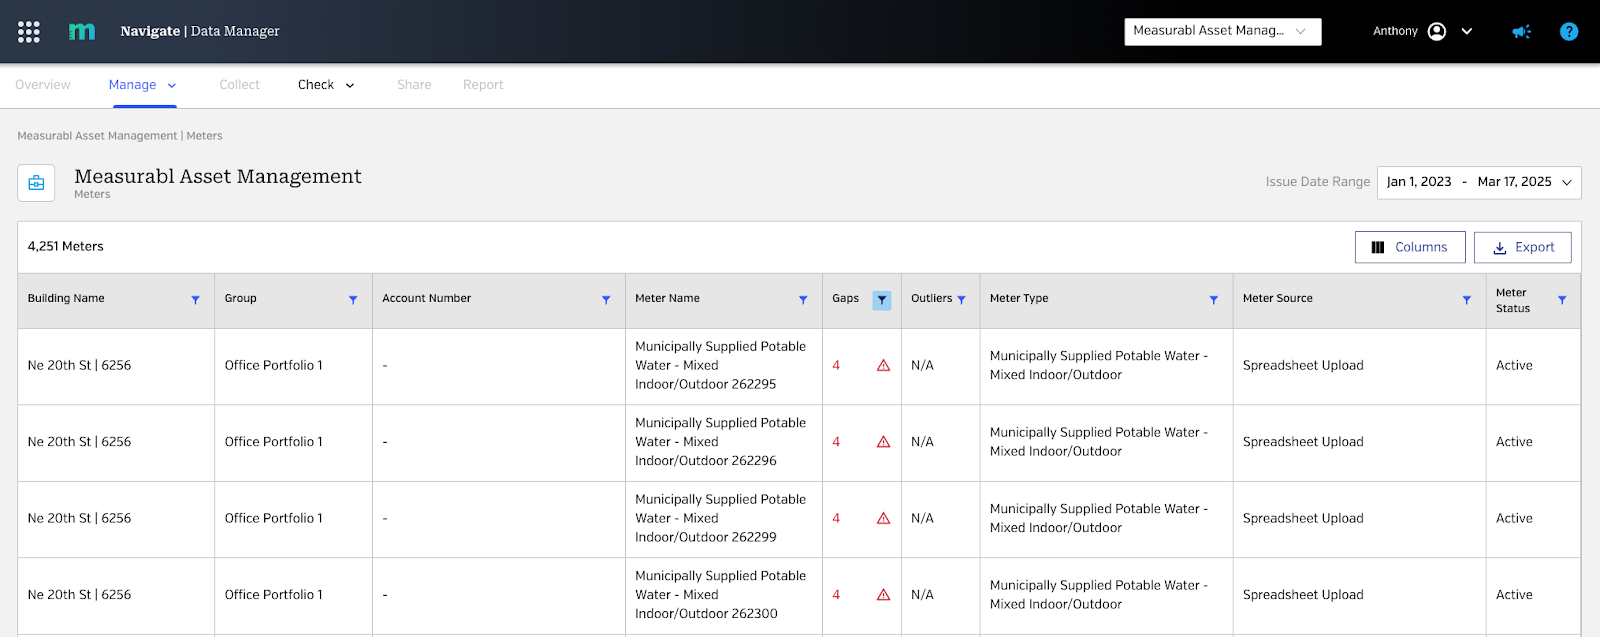The image size is (1600, 637).
Task: Click the Navigate | Data Manager title
Action: (200, 31)
